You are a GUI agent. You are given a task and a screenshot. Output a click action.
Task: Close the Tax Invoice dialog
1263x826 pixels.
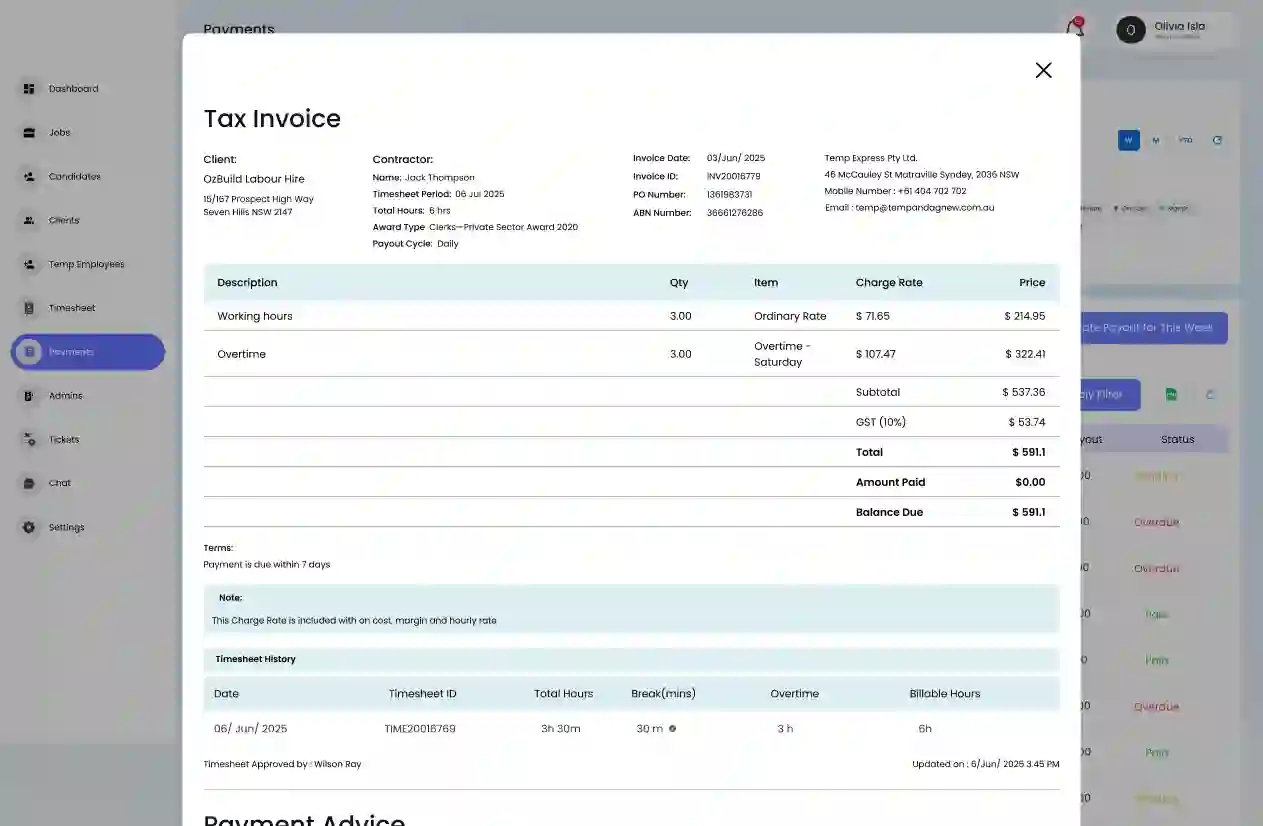click(x=1043, y=70)
